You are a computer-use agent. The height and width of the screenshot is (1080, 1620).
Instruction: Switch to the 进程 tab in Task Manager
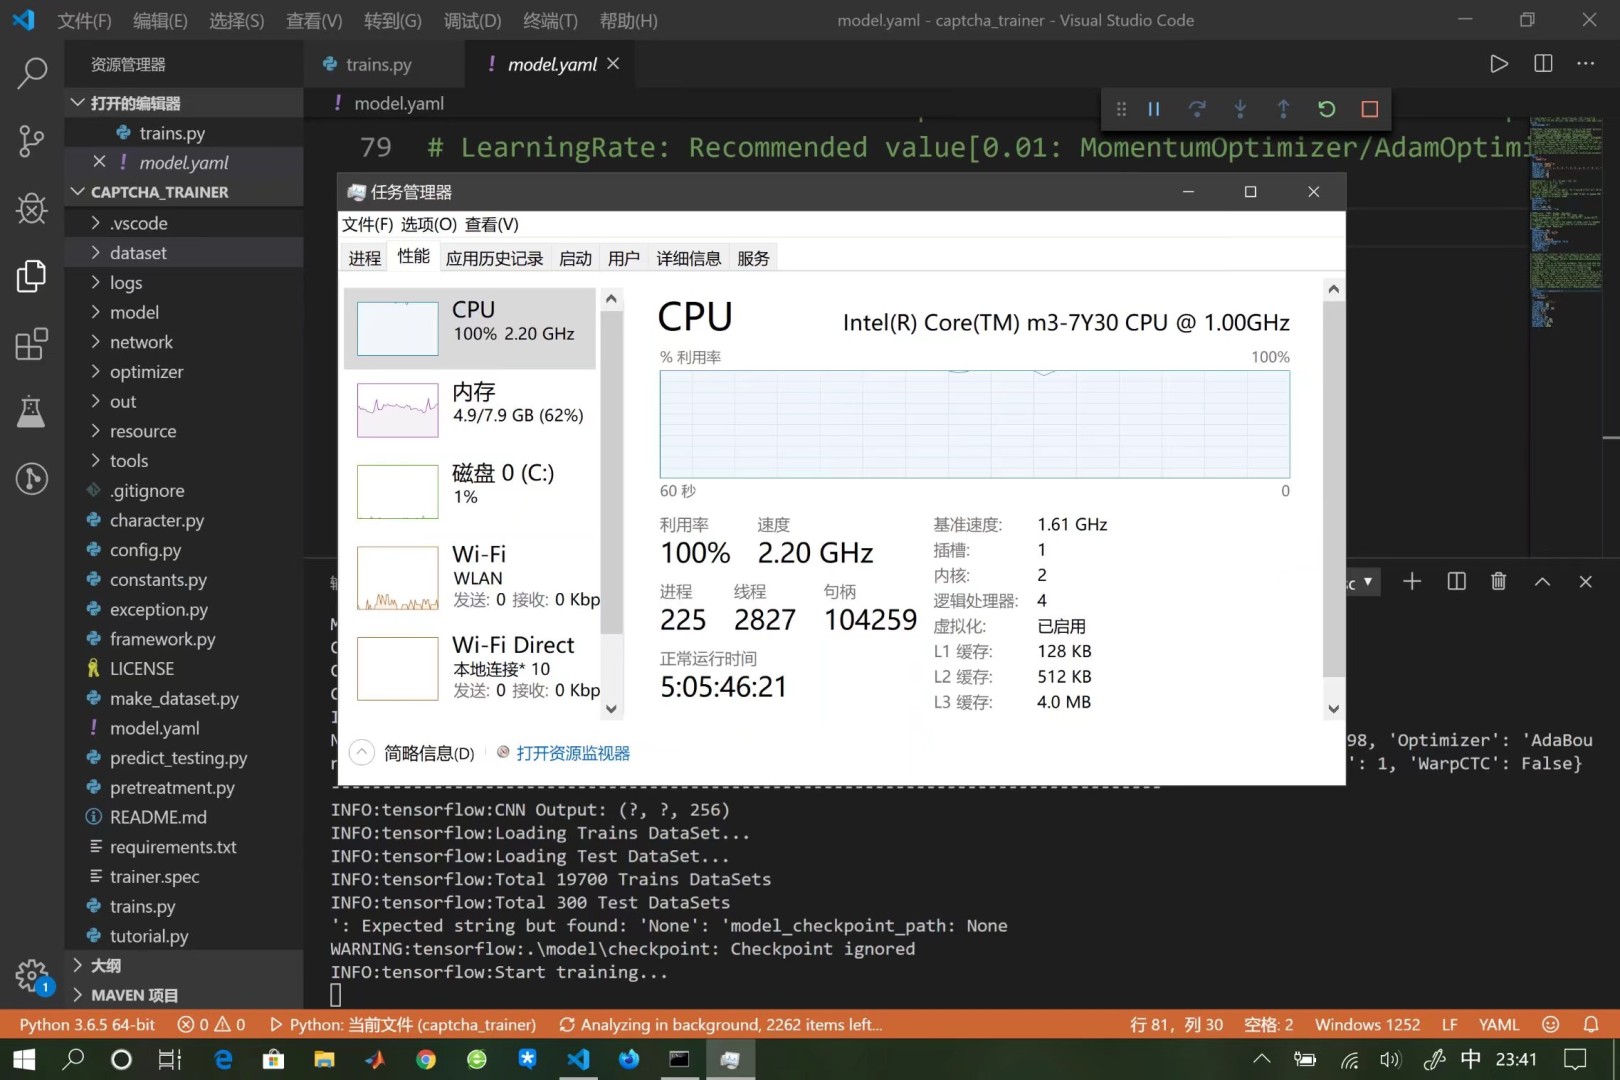coord(364,258)
